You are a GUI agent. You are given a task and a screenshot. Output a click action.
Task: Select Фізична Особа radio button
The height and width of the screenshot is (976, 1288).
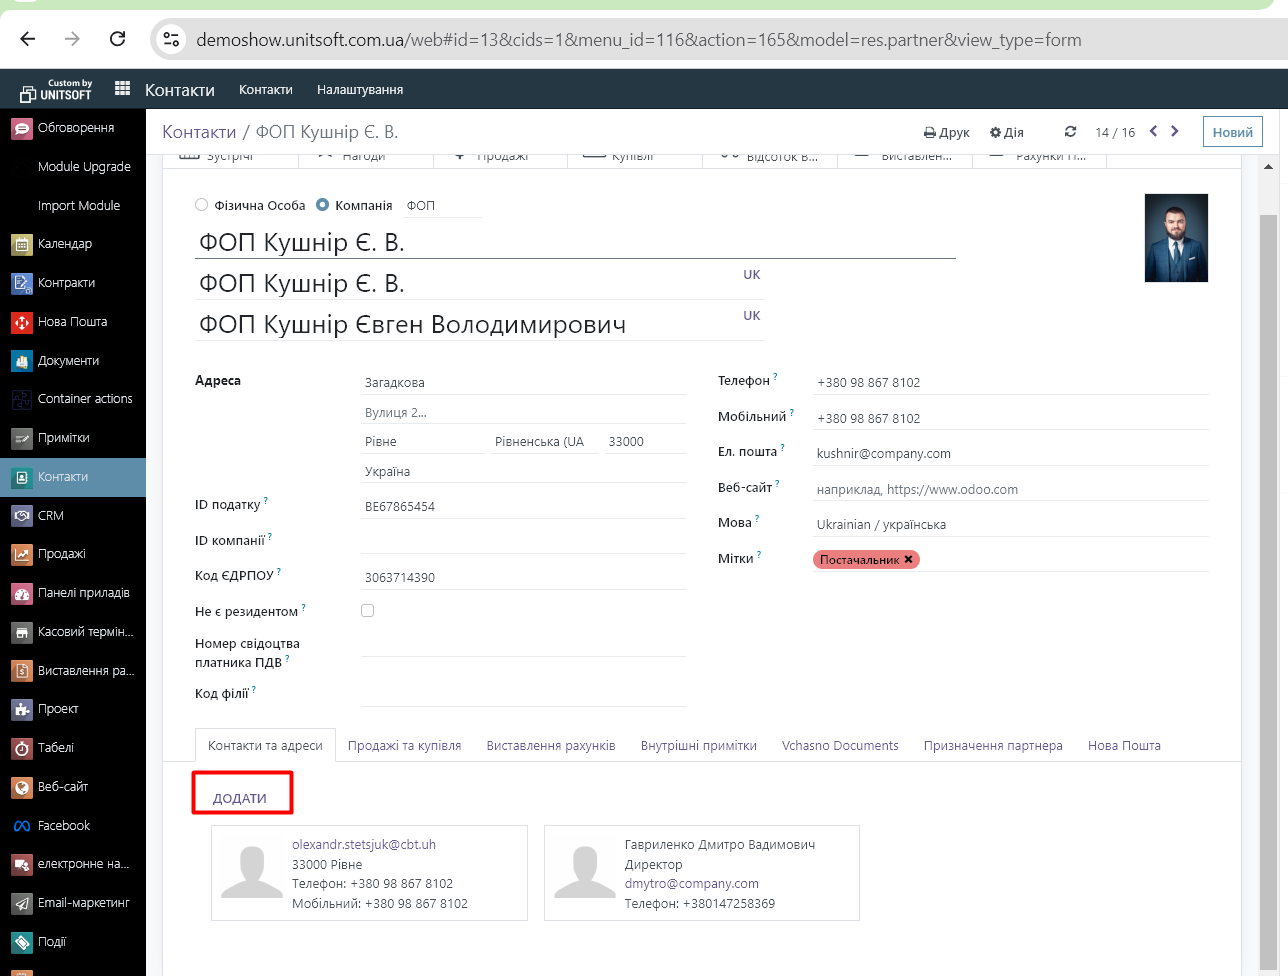pyautogui.click(x=201, y=205)
